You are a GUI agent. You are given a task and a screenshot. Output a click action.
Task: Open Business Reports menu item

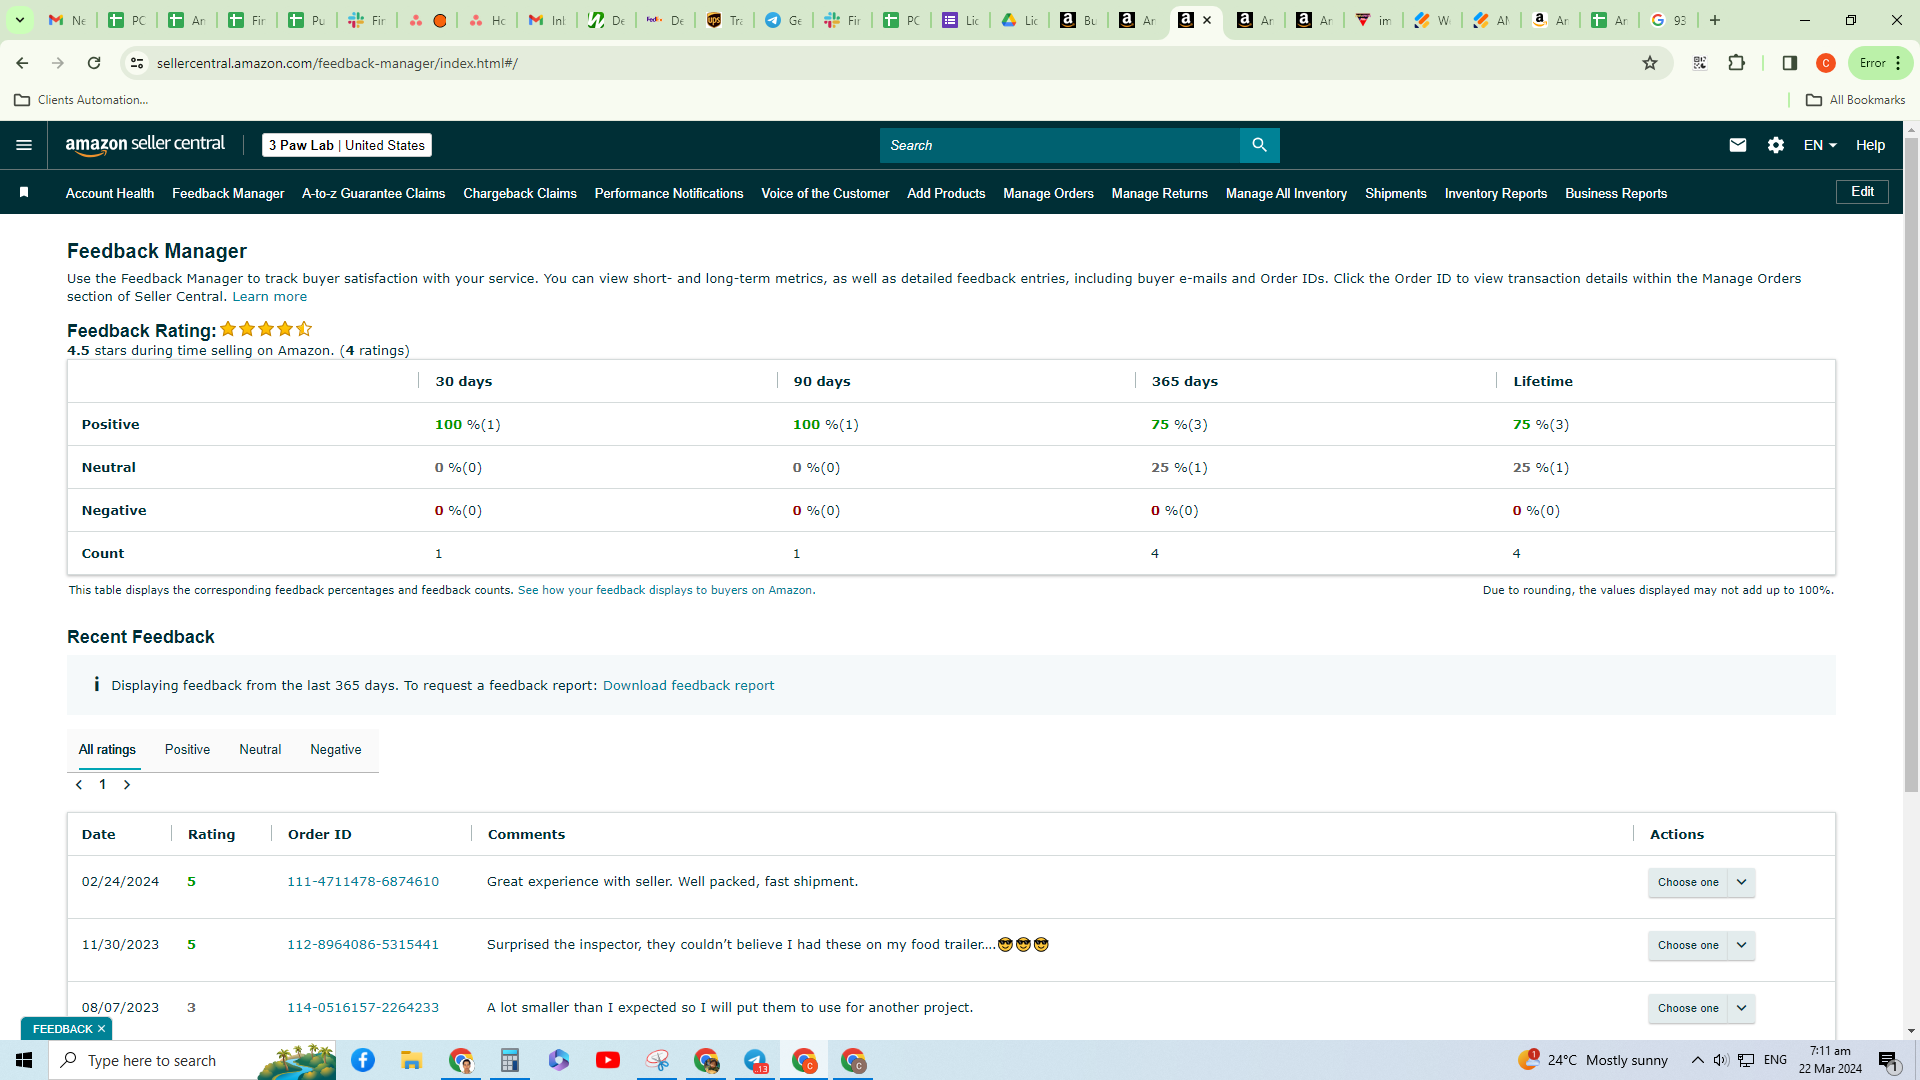click(x=1616, y=193)
